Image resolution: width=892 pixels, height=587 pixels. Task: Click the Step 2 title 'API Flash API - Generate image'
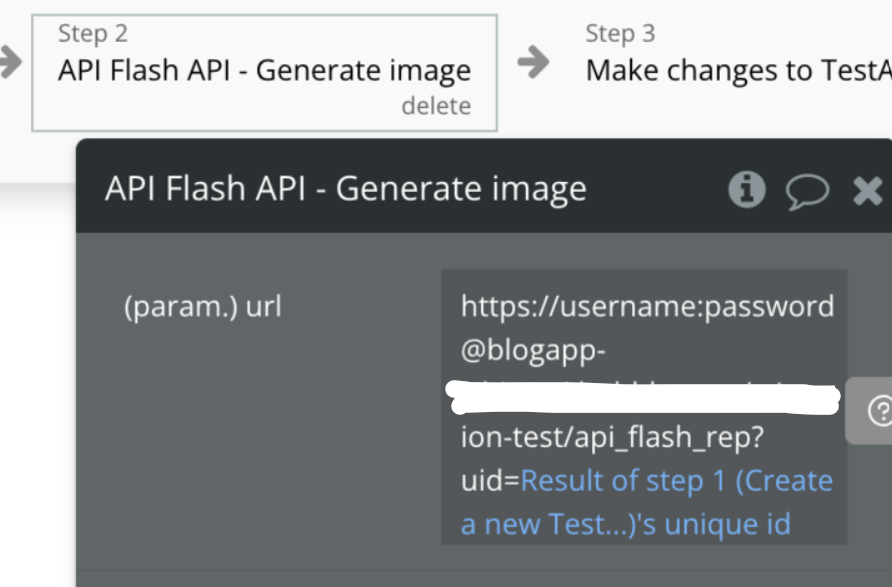[x=264, y=70]
